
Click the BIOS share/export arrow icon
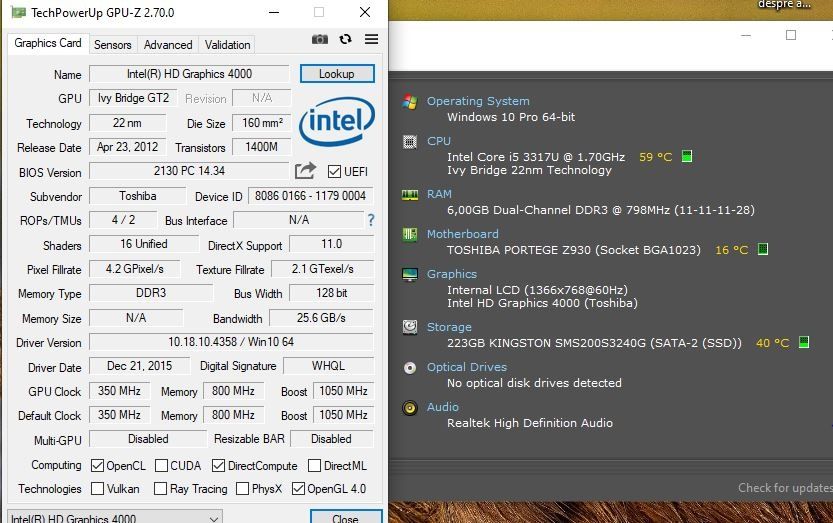point(305,171)
